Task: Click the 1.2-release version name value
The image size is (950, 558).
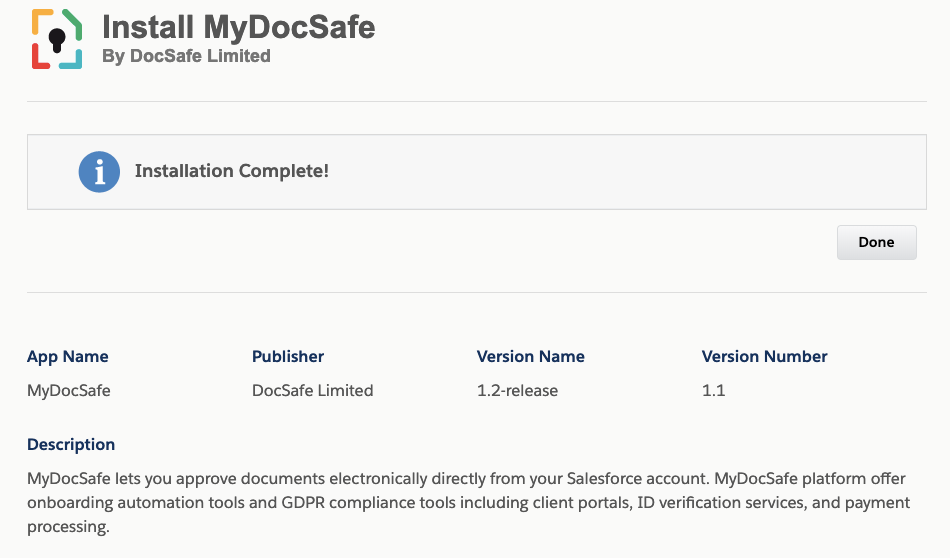Action: 517,390
